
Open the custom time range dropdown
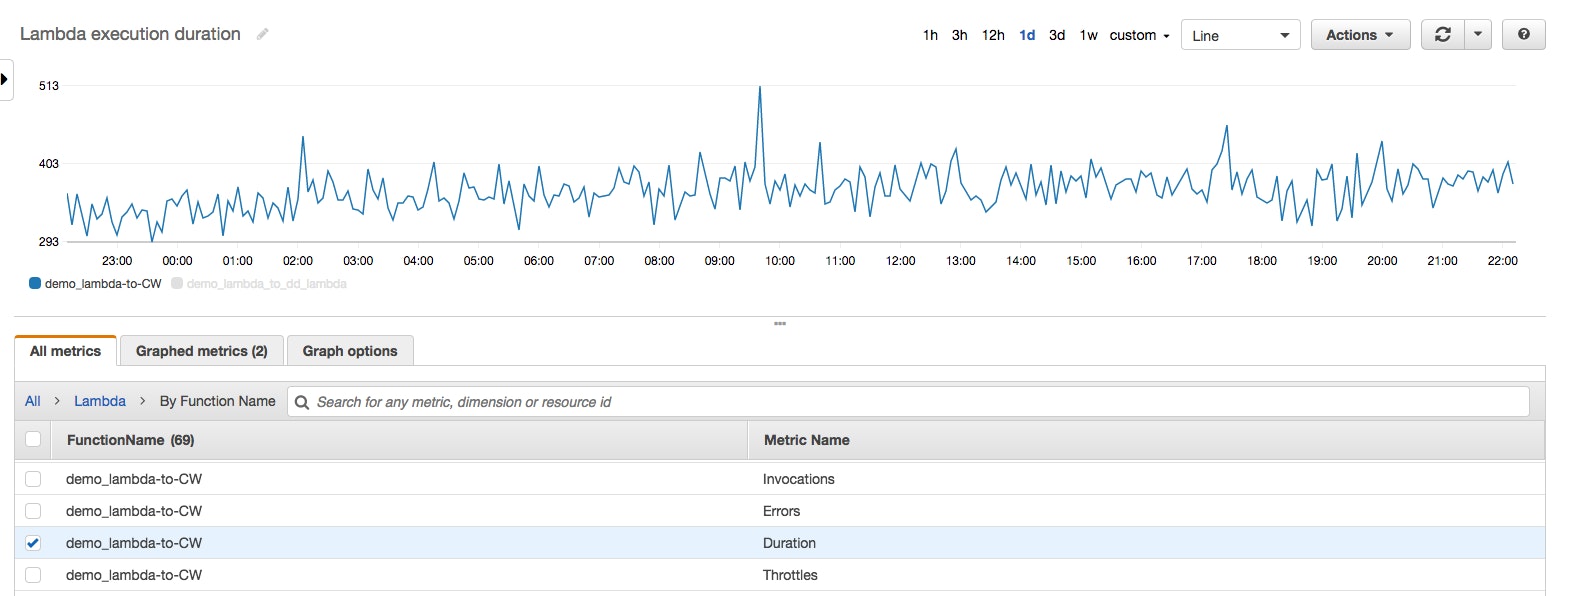pos(1139,35)
